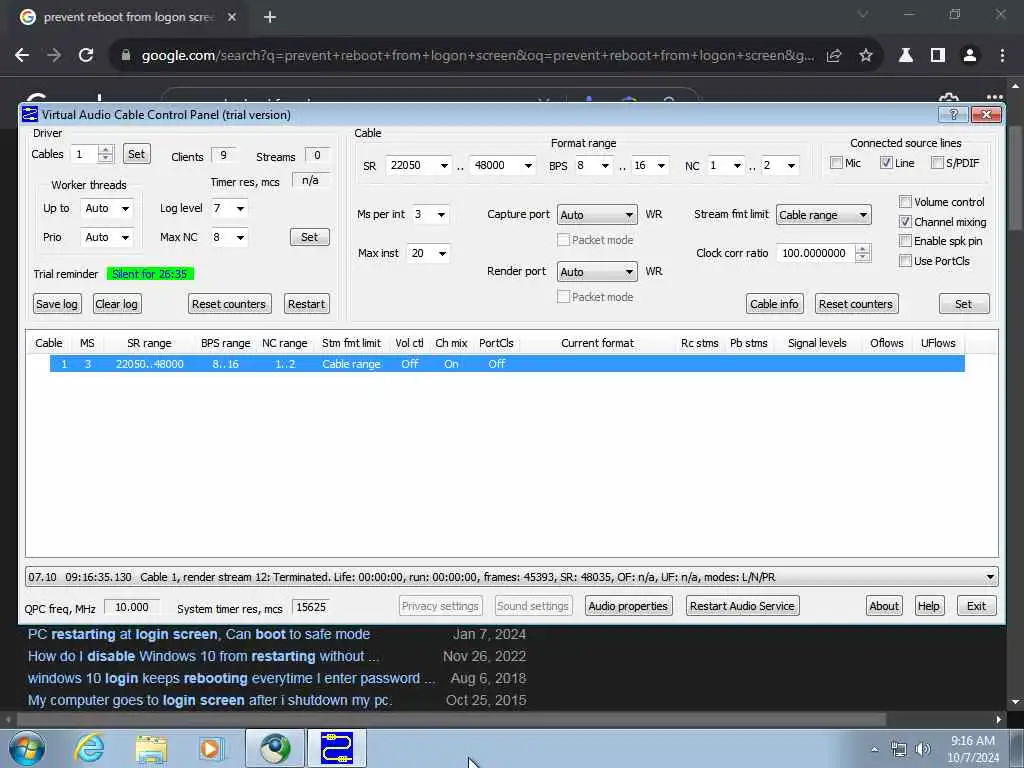
Task: Switch to Virtual Audio Cable taskbar button
Action: click(337, 748)
